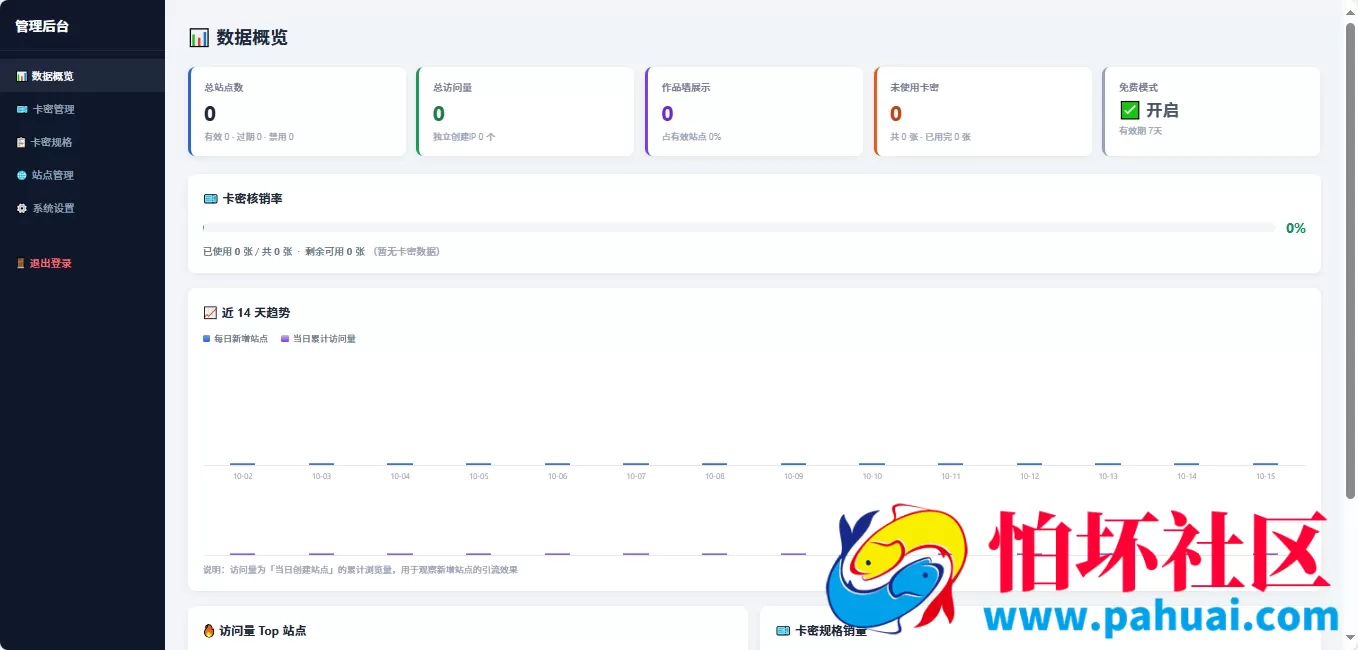The width and height of the screenshot is (1358, 650).
Task: Click the green checkmark icon in 免费模式 card
Action: [x=1130, y=110]
